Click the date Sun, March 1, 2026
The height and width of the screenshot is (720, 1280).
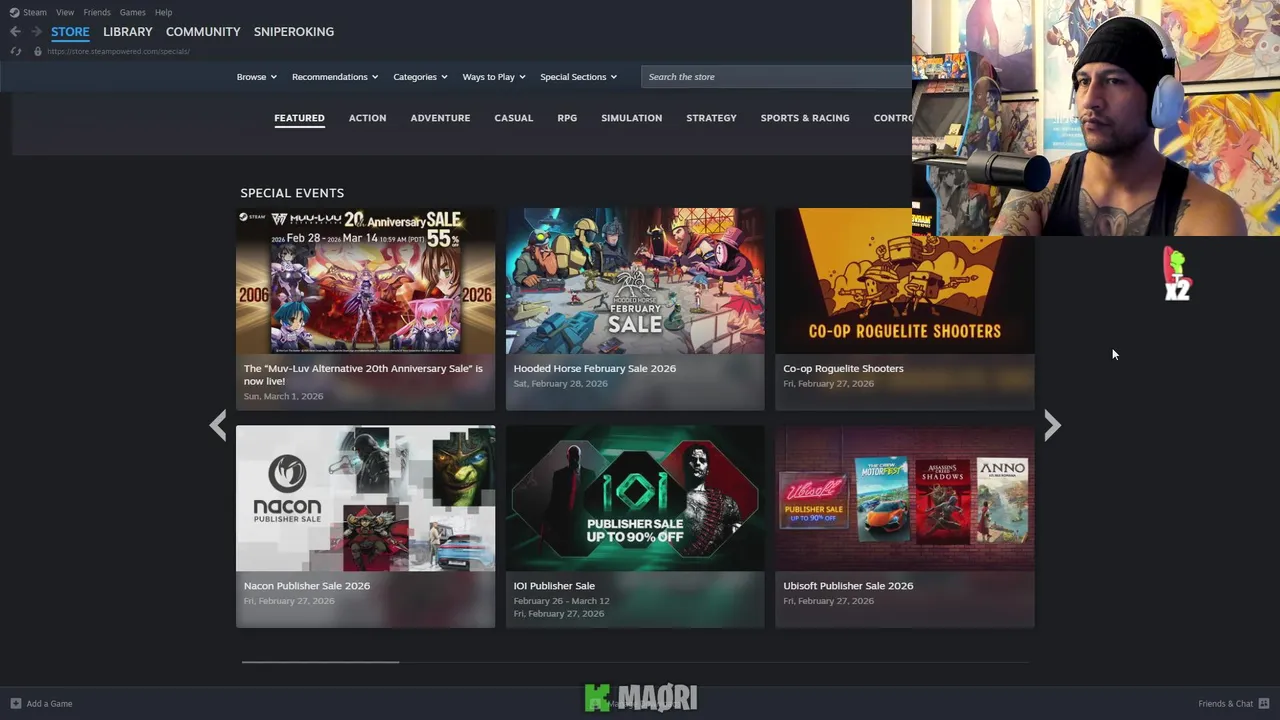(283, 396)
